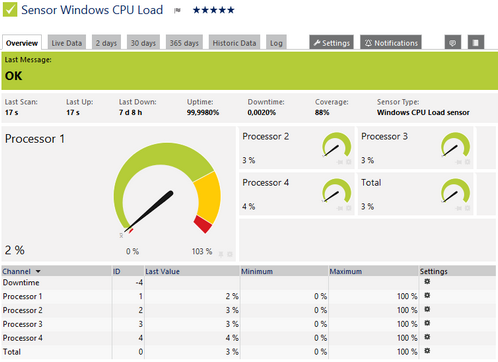Image resolution: width=498 pixels, height=362 pixels.
Task: Click the Total row name in table
Action: [12, 352]
